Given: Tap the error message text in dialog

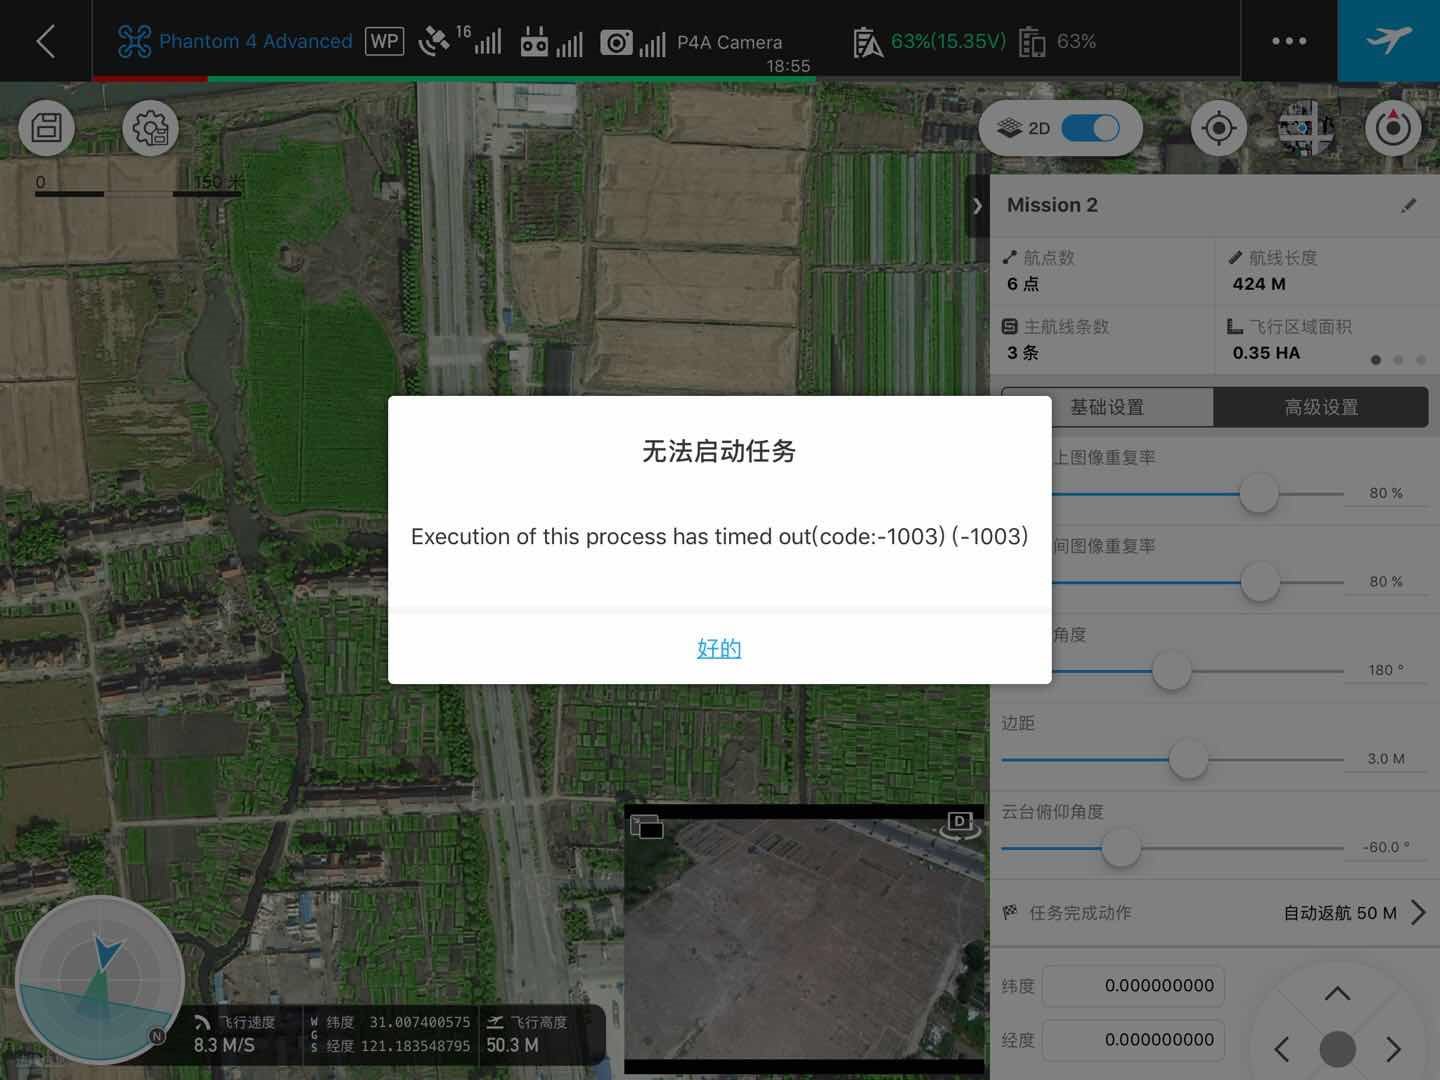Looking at the screenshot, I should (x=719, y=536).
